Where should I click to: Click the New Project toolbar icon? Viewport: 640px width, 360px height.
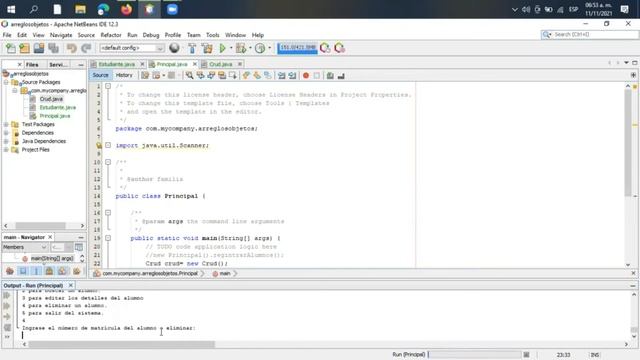[x=24, y=48]
